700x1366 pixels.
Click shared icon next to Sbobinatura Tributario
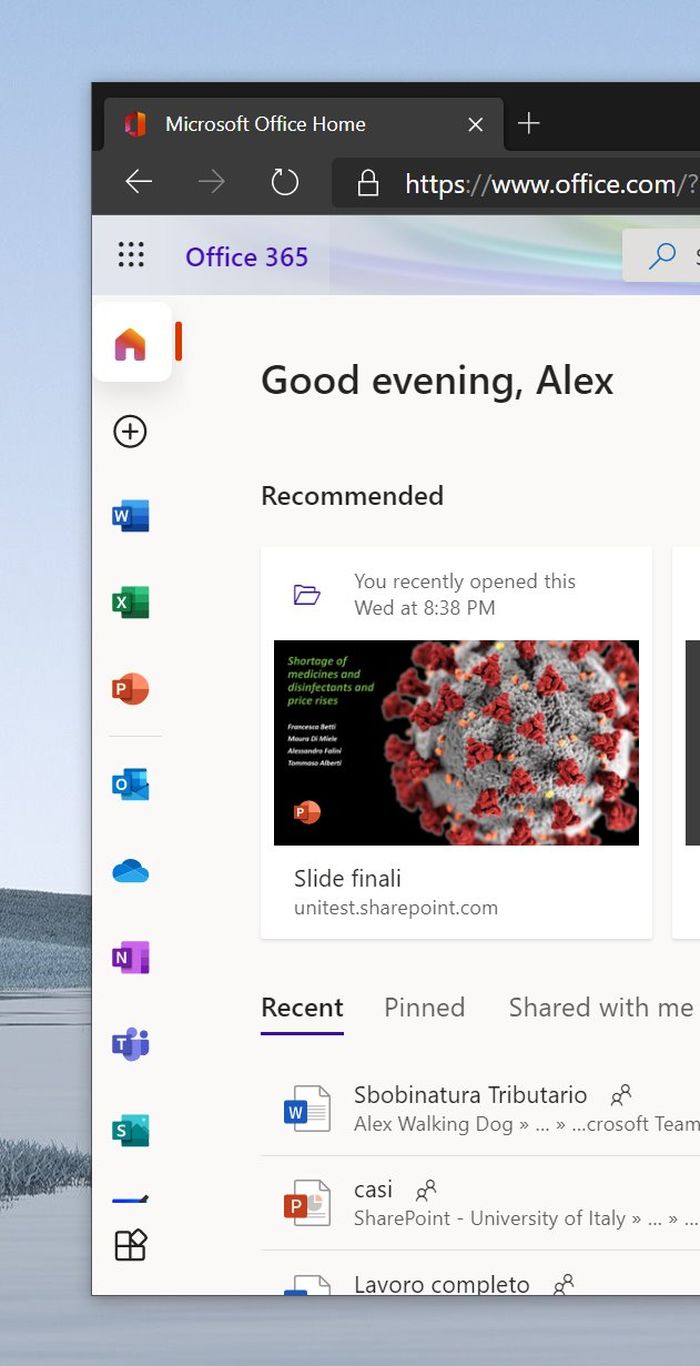(621, 1095)
